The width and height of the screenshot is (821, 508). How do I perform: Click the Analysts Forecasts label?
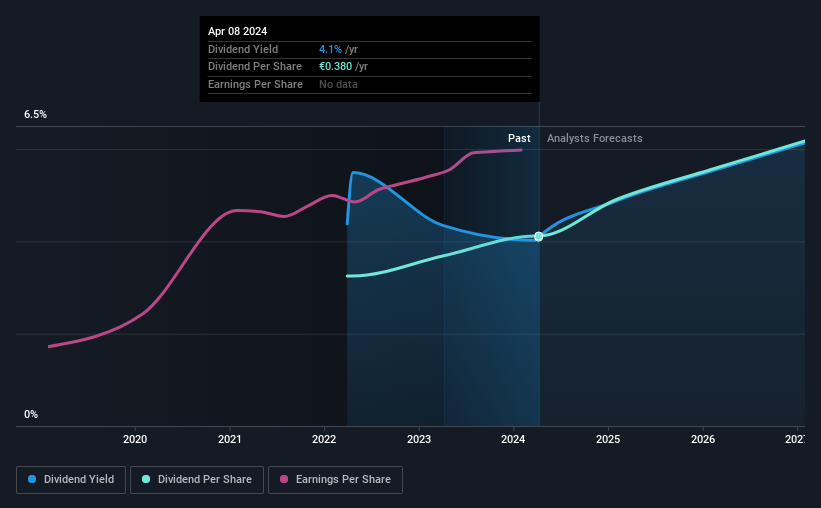[x=595, y=138]
